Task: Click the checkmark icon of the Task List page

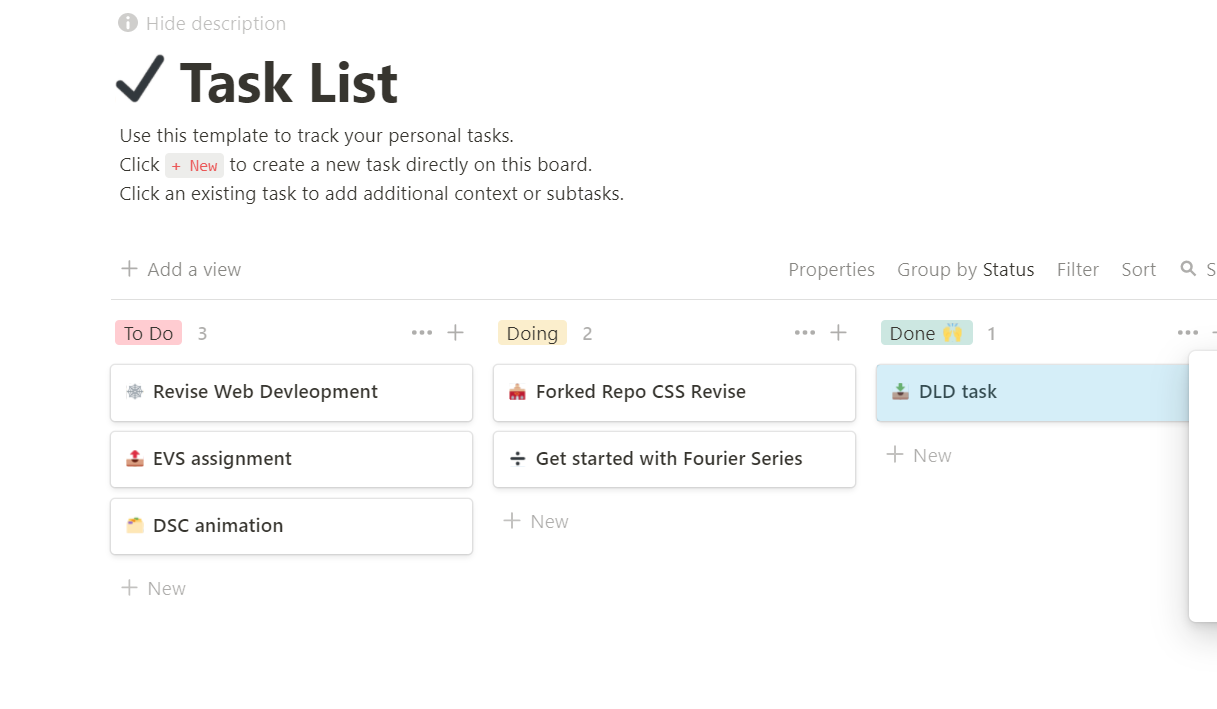Action: point(139,80)
